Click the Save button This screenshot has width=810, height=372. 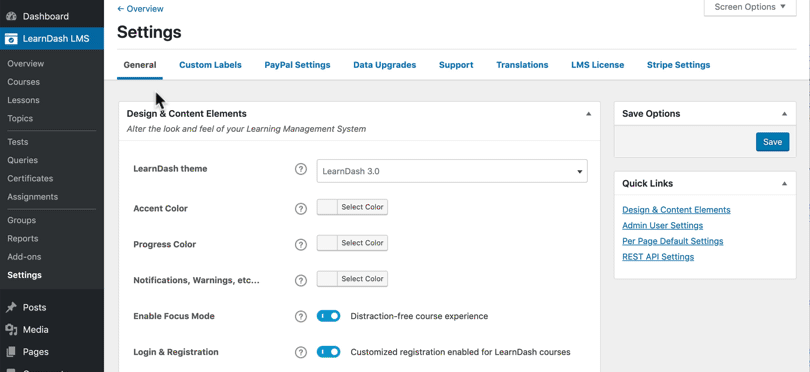point(772,142)
